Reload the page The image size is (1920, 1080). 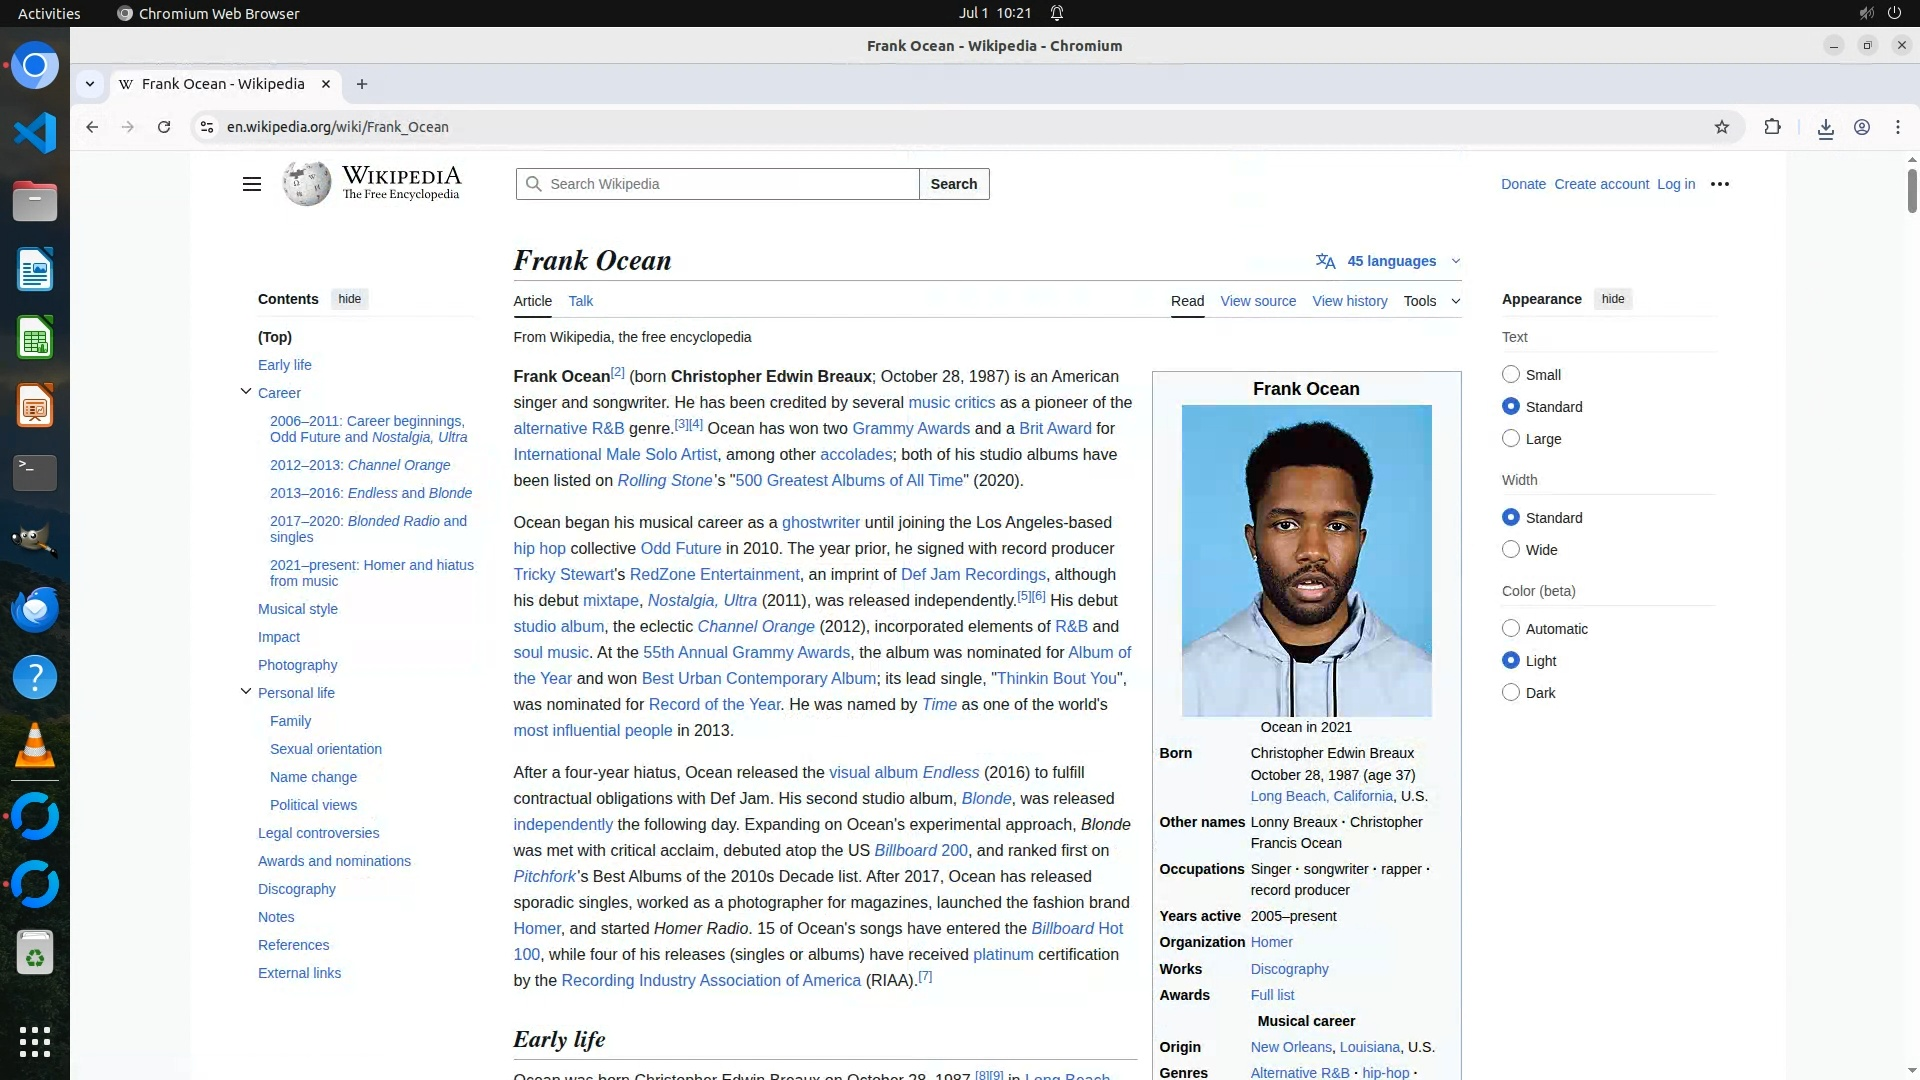(x=164, y=127)
